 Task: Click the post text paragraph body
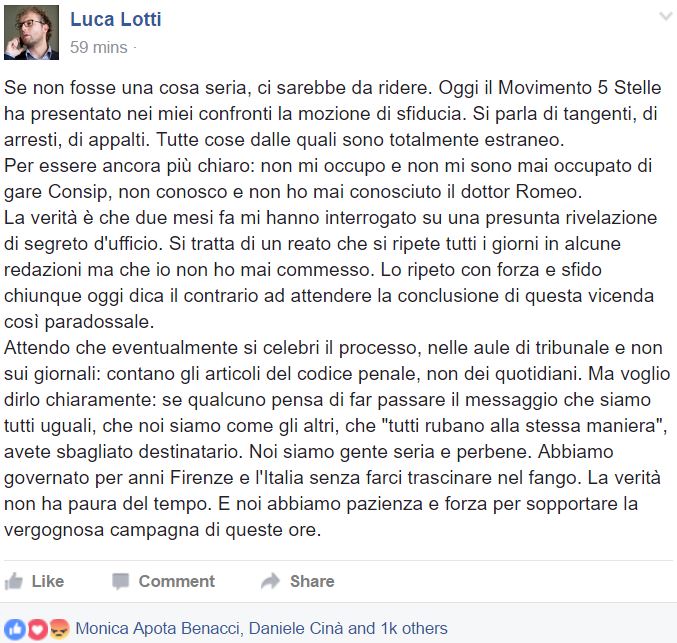point(337,309)
